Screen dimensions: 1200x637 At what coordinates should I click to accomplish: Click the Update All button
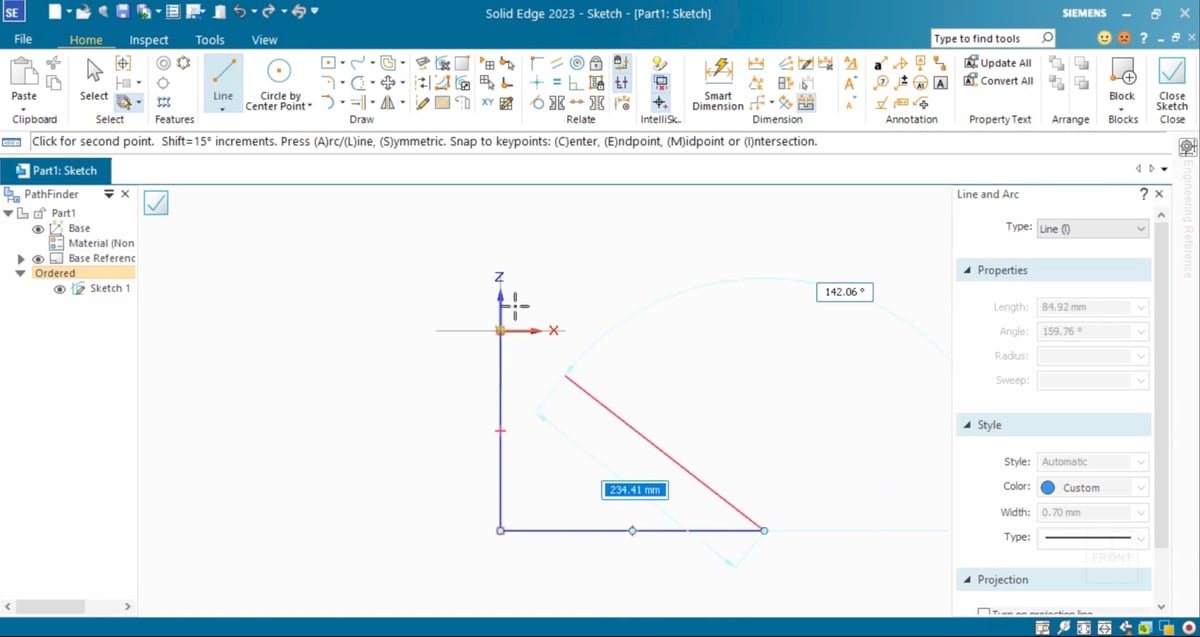pos(998,63)
